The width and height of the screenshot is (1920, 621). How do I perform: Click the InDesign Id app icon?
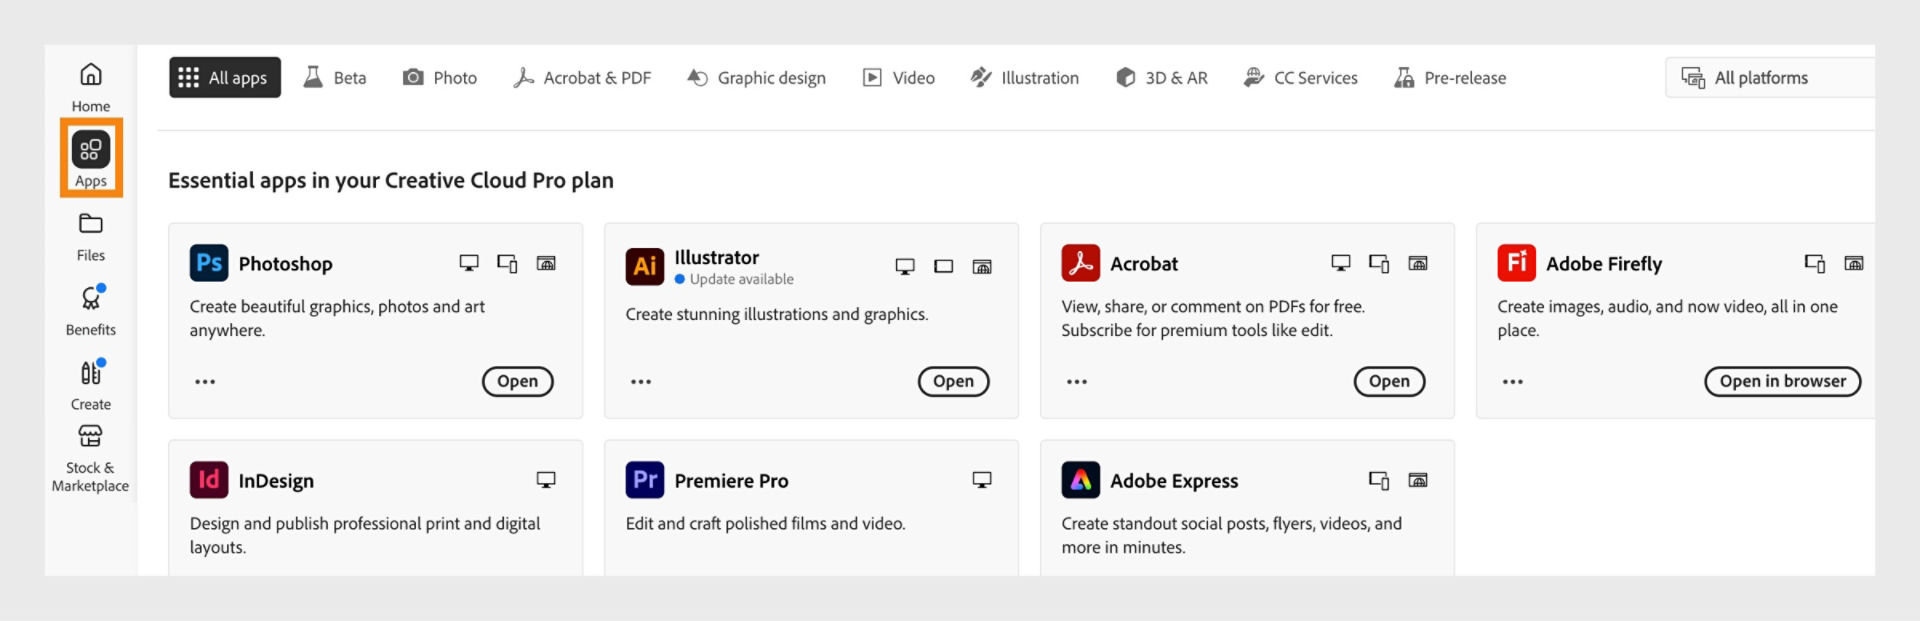(209, 480)
